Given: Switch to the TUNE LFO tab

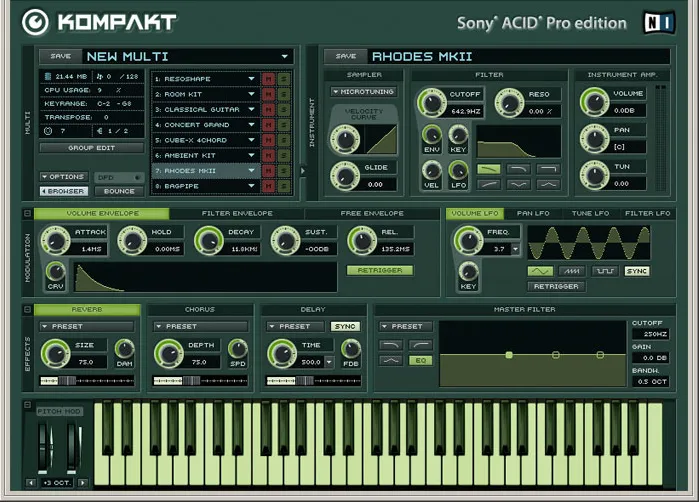Looking at the screenshot, I should pos(590,213).
